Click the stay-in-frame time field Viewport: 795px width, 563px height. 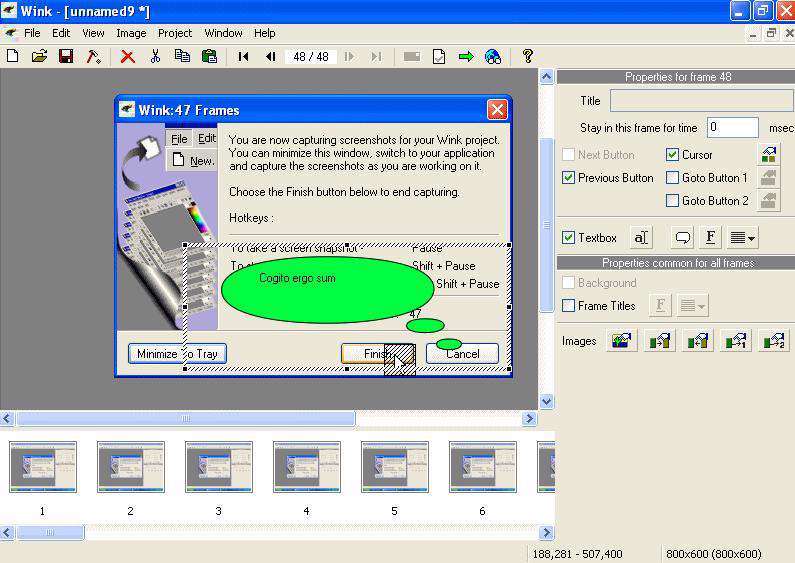click(x=733, y=127)
